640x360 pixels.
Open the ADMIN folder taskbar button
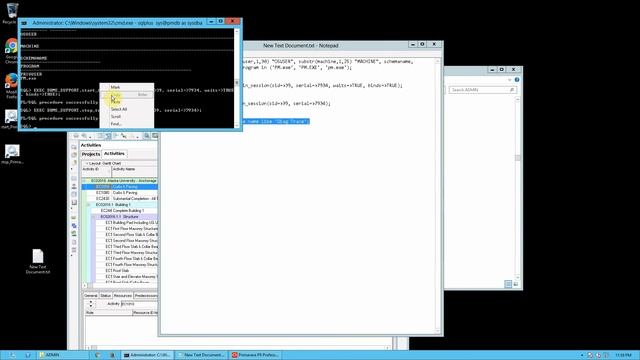[62, 355]
